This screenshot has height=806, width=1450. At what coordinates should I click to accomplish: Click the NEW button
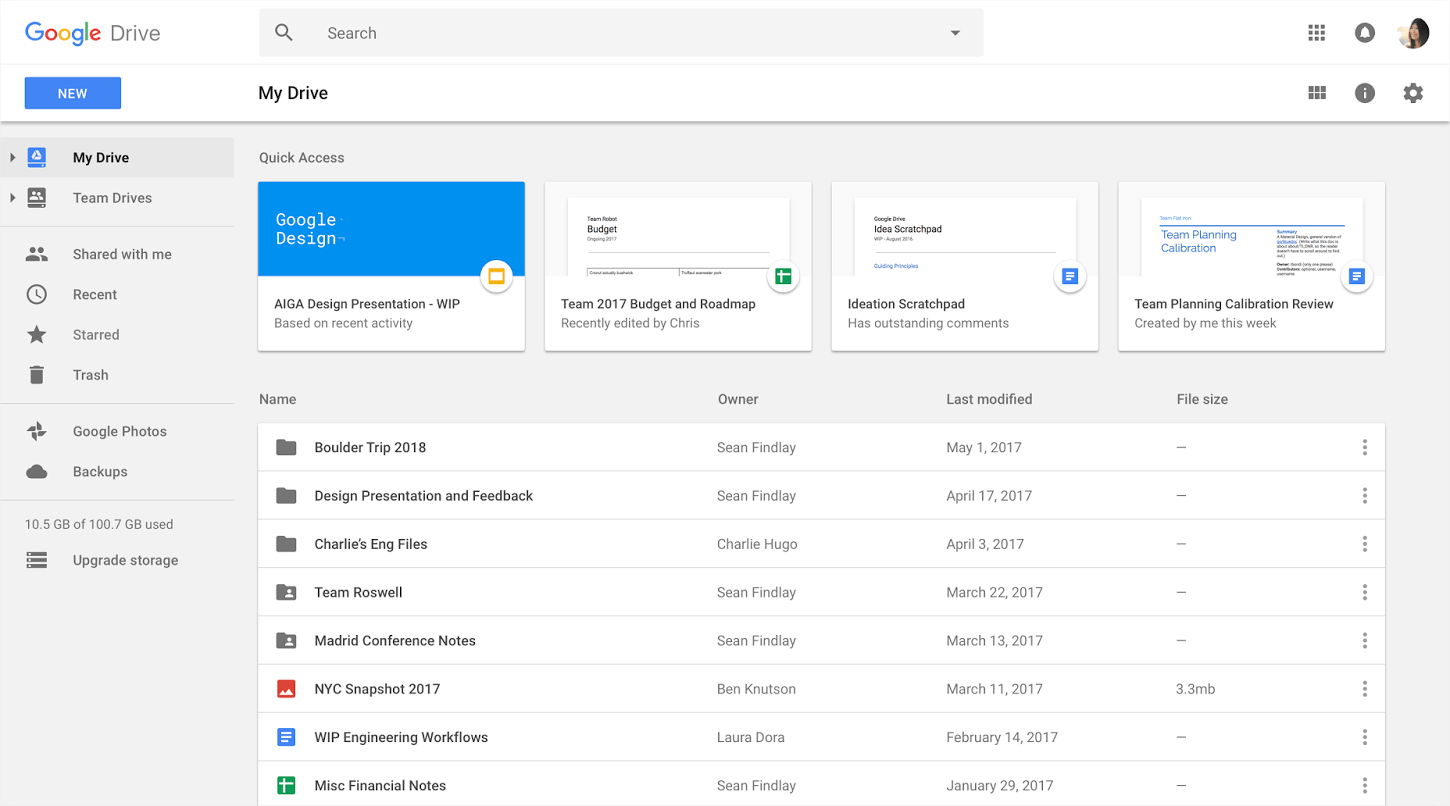click(x=72, y=92)
